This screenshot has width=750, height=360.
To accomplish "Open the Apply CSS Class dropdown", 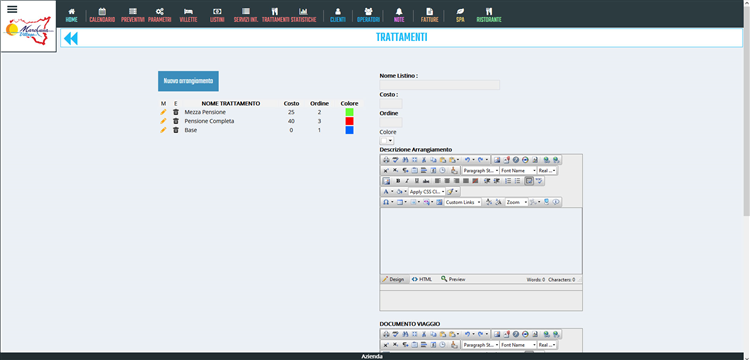I will 427,191.
